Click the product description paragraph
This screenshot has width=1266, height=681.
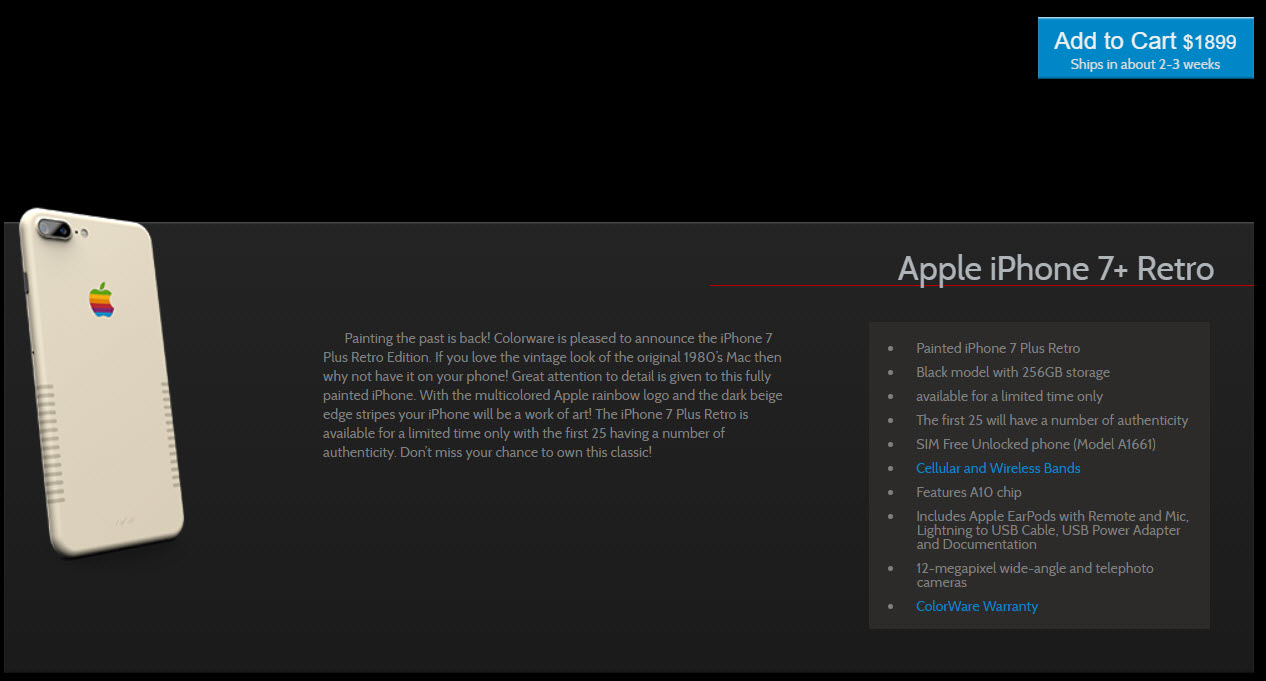coord(552,395)
